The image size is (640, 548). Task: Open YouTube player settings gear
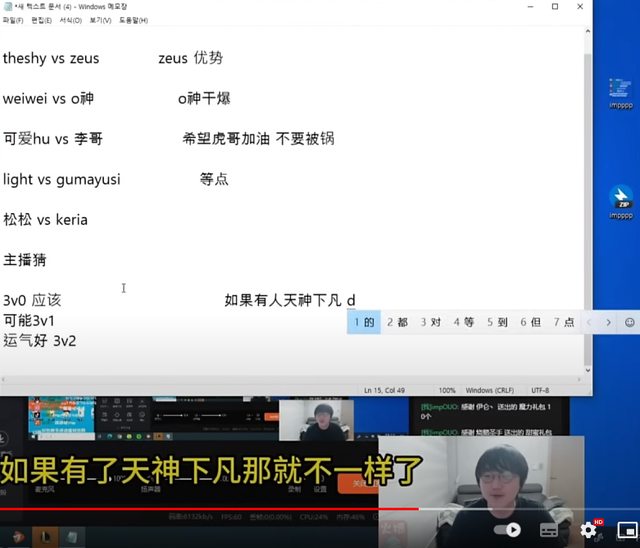(x=588, y=530)
